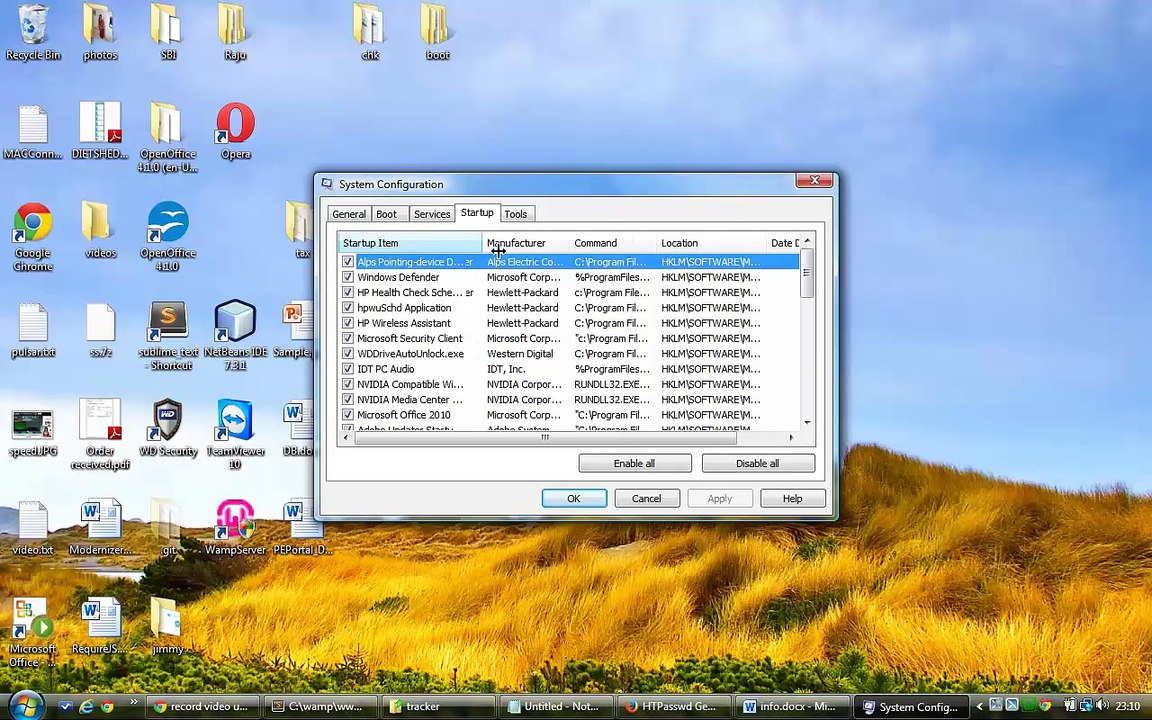Select the boot folder icon
Screen dimensions: 1152x720
pos(437,31)
